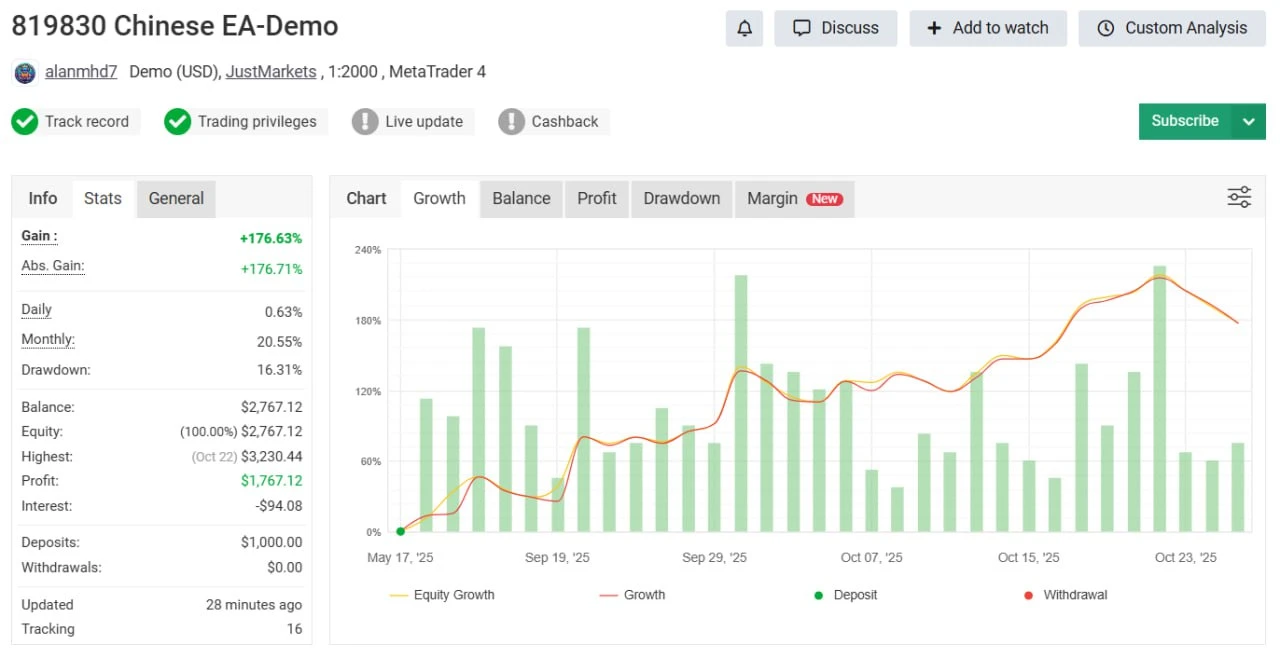Screen dimensions: 1280x658
Task: Click the notification bell icon
Action: (x=744, y=28)
